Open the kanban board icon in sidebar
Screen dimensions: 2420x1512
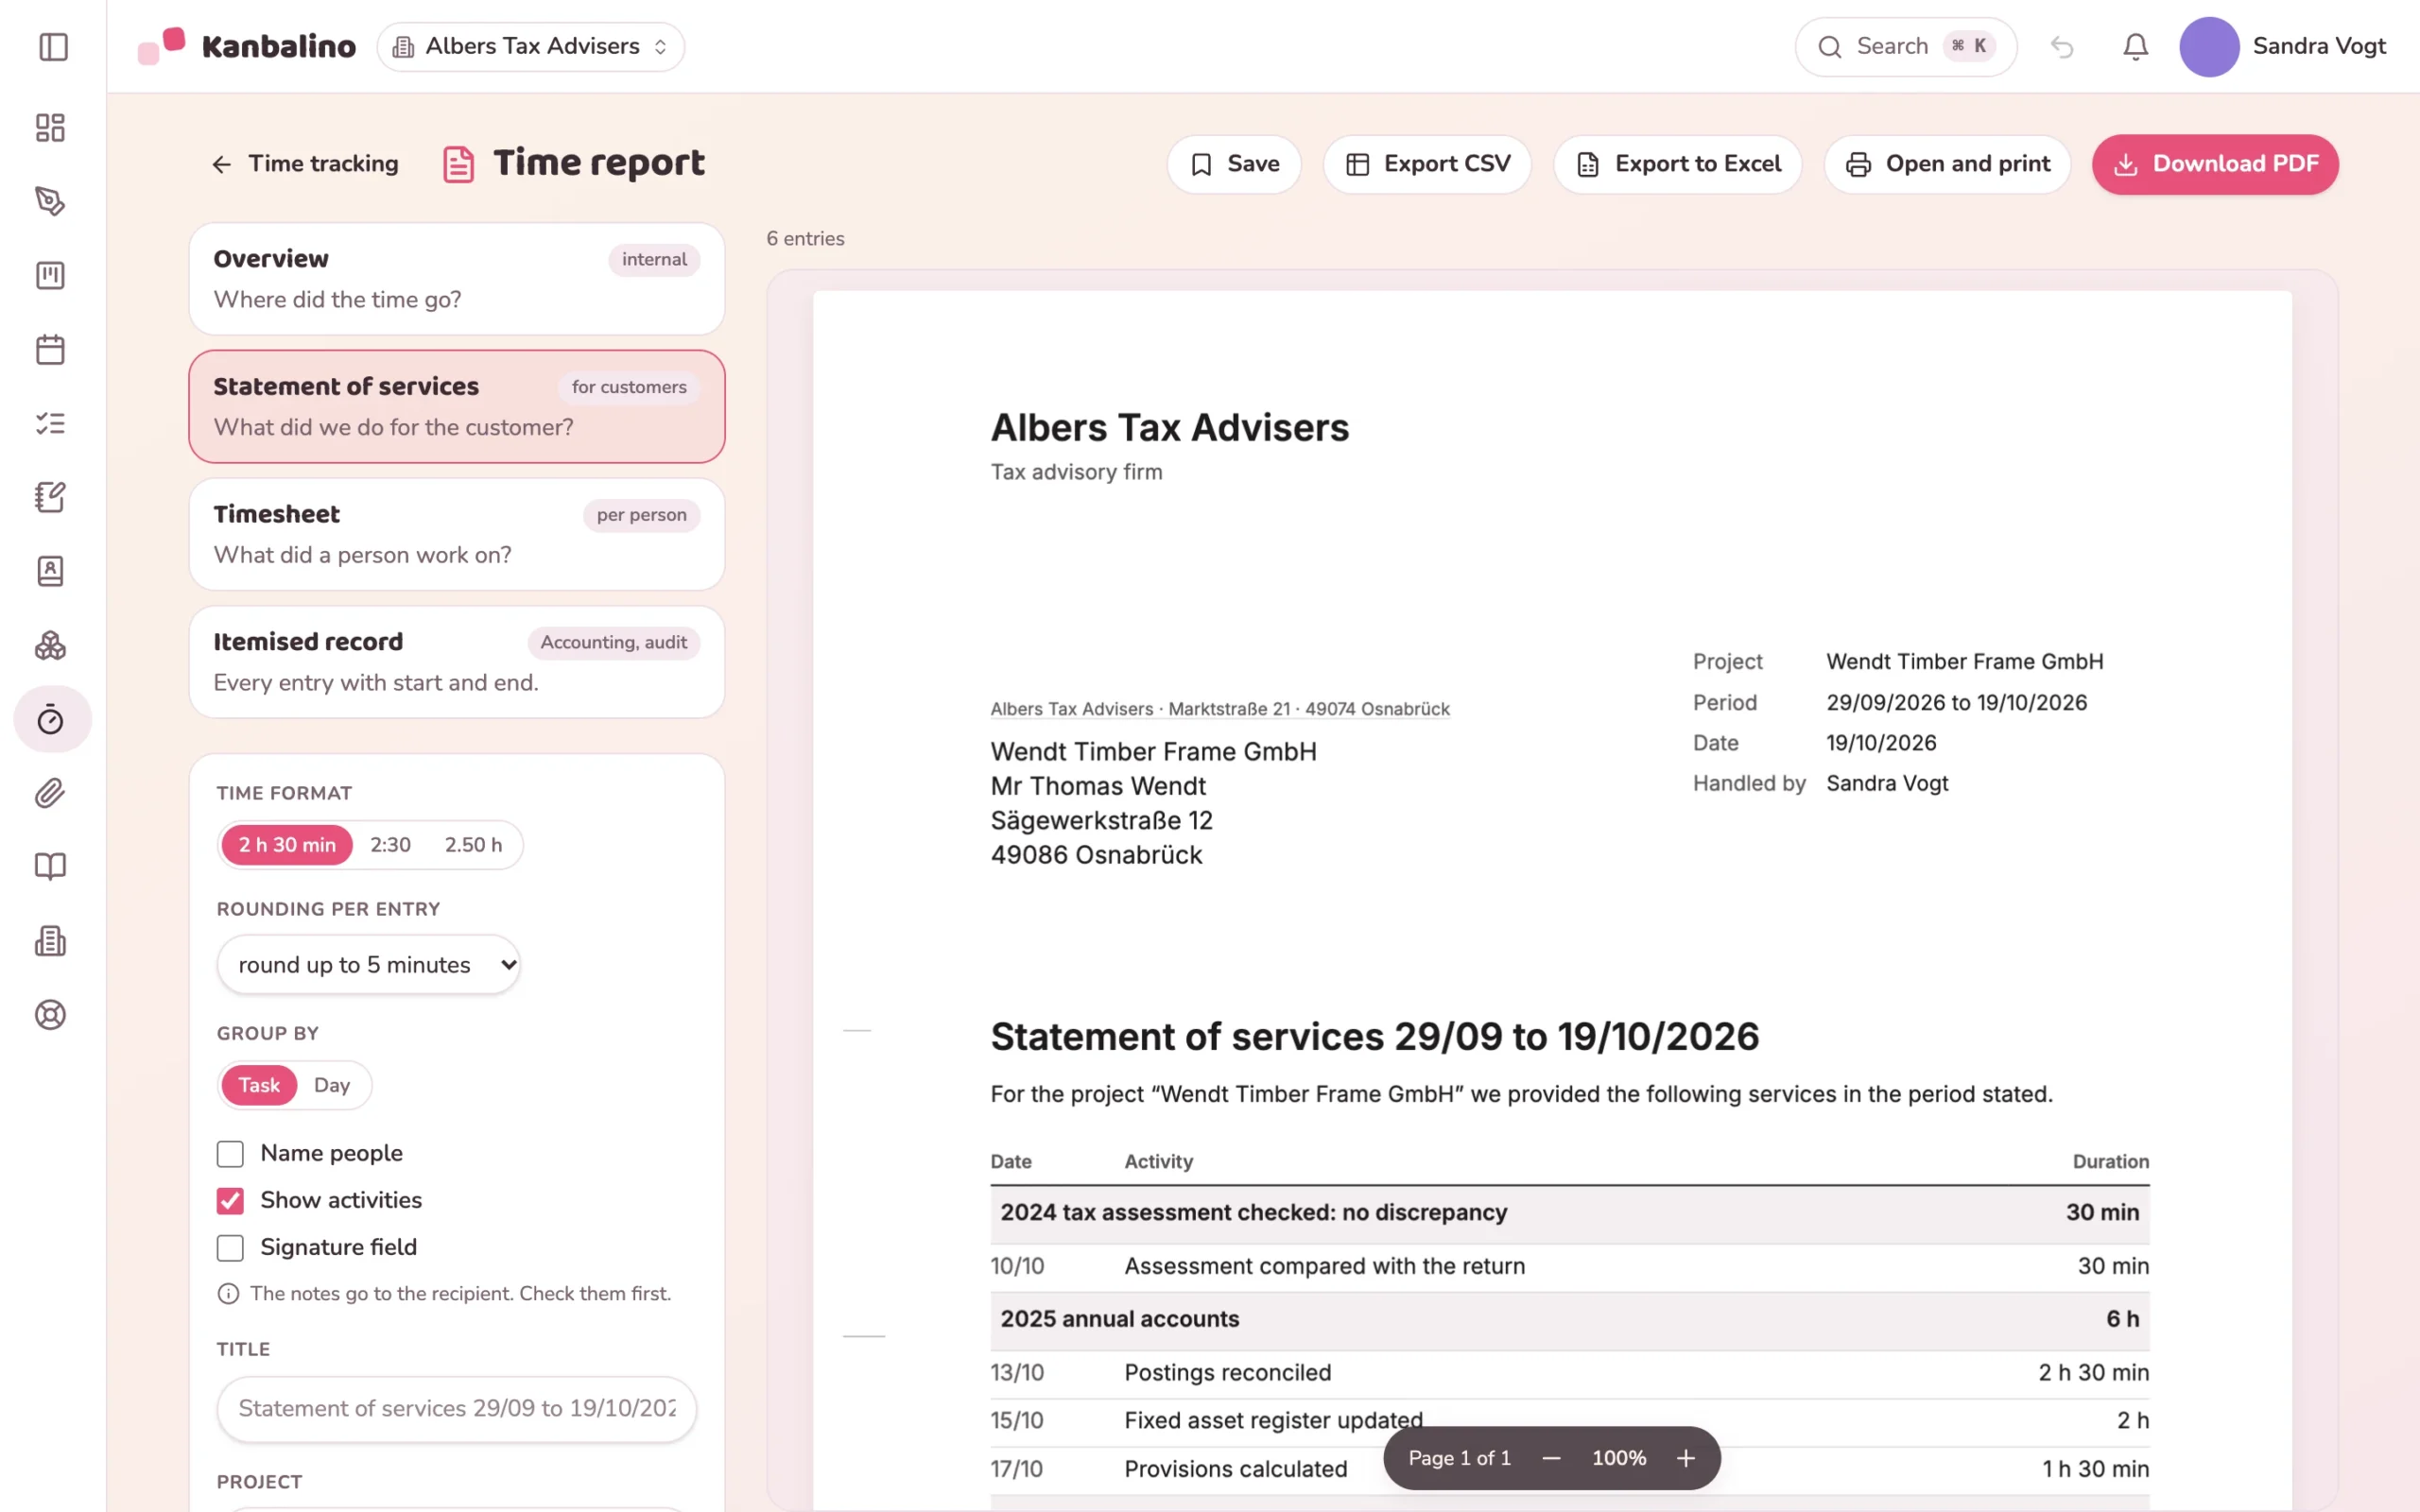(x=50, y=275)
